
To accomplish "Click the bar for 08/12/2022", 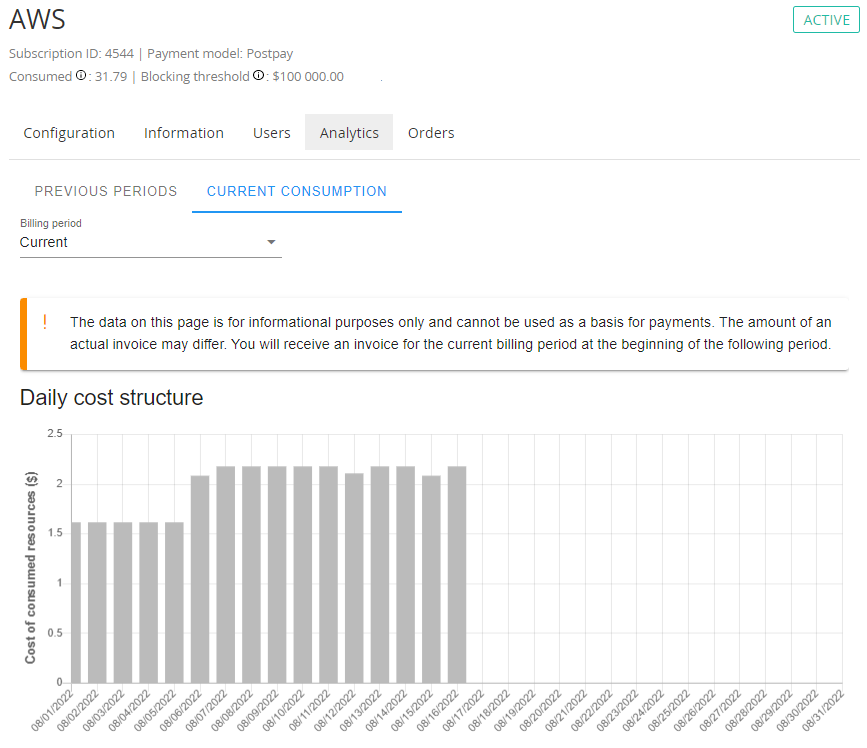I will pos(354,578).
